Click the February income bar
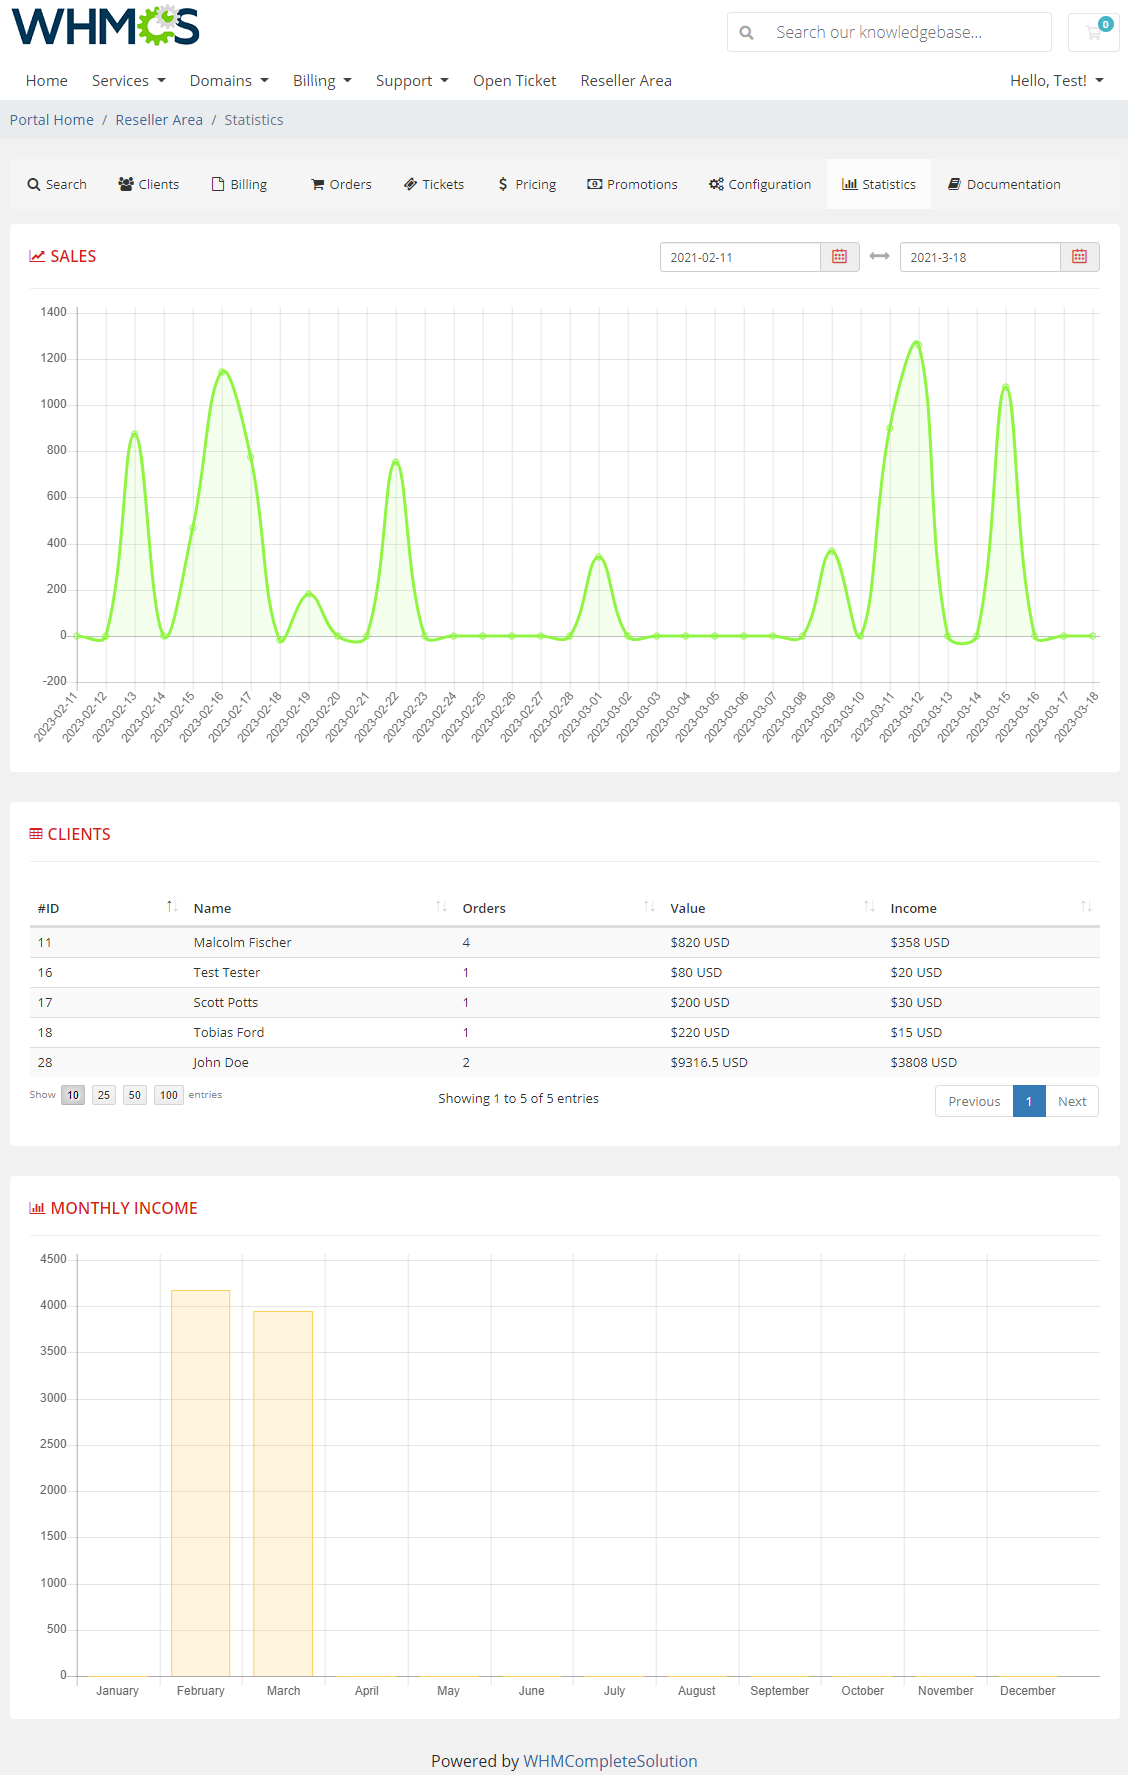The image size is (1128, 1775). coord(201,1483)
